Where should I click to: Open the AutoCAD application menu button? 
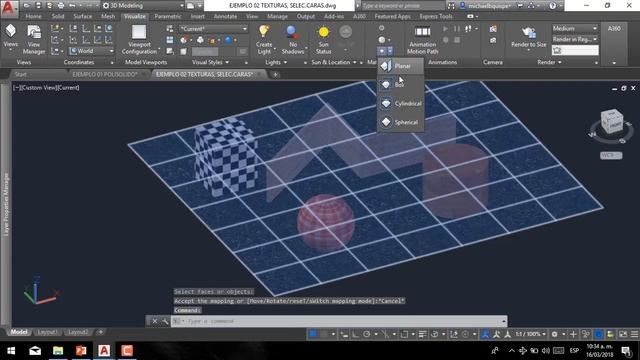pyautogui.click(x=9, y=8)
